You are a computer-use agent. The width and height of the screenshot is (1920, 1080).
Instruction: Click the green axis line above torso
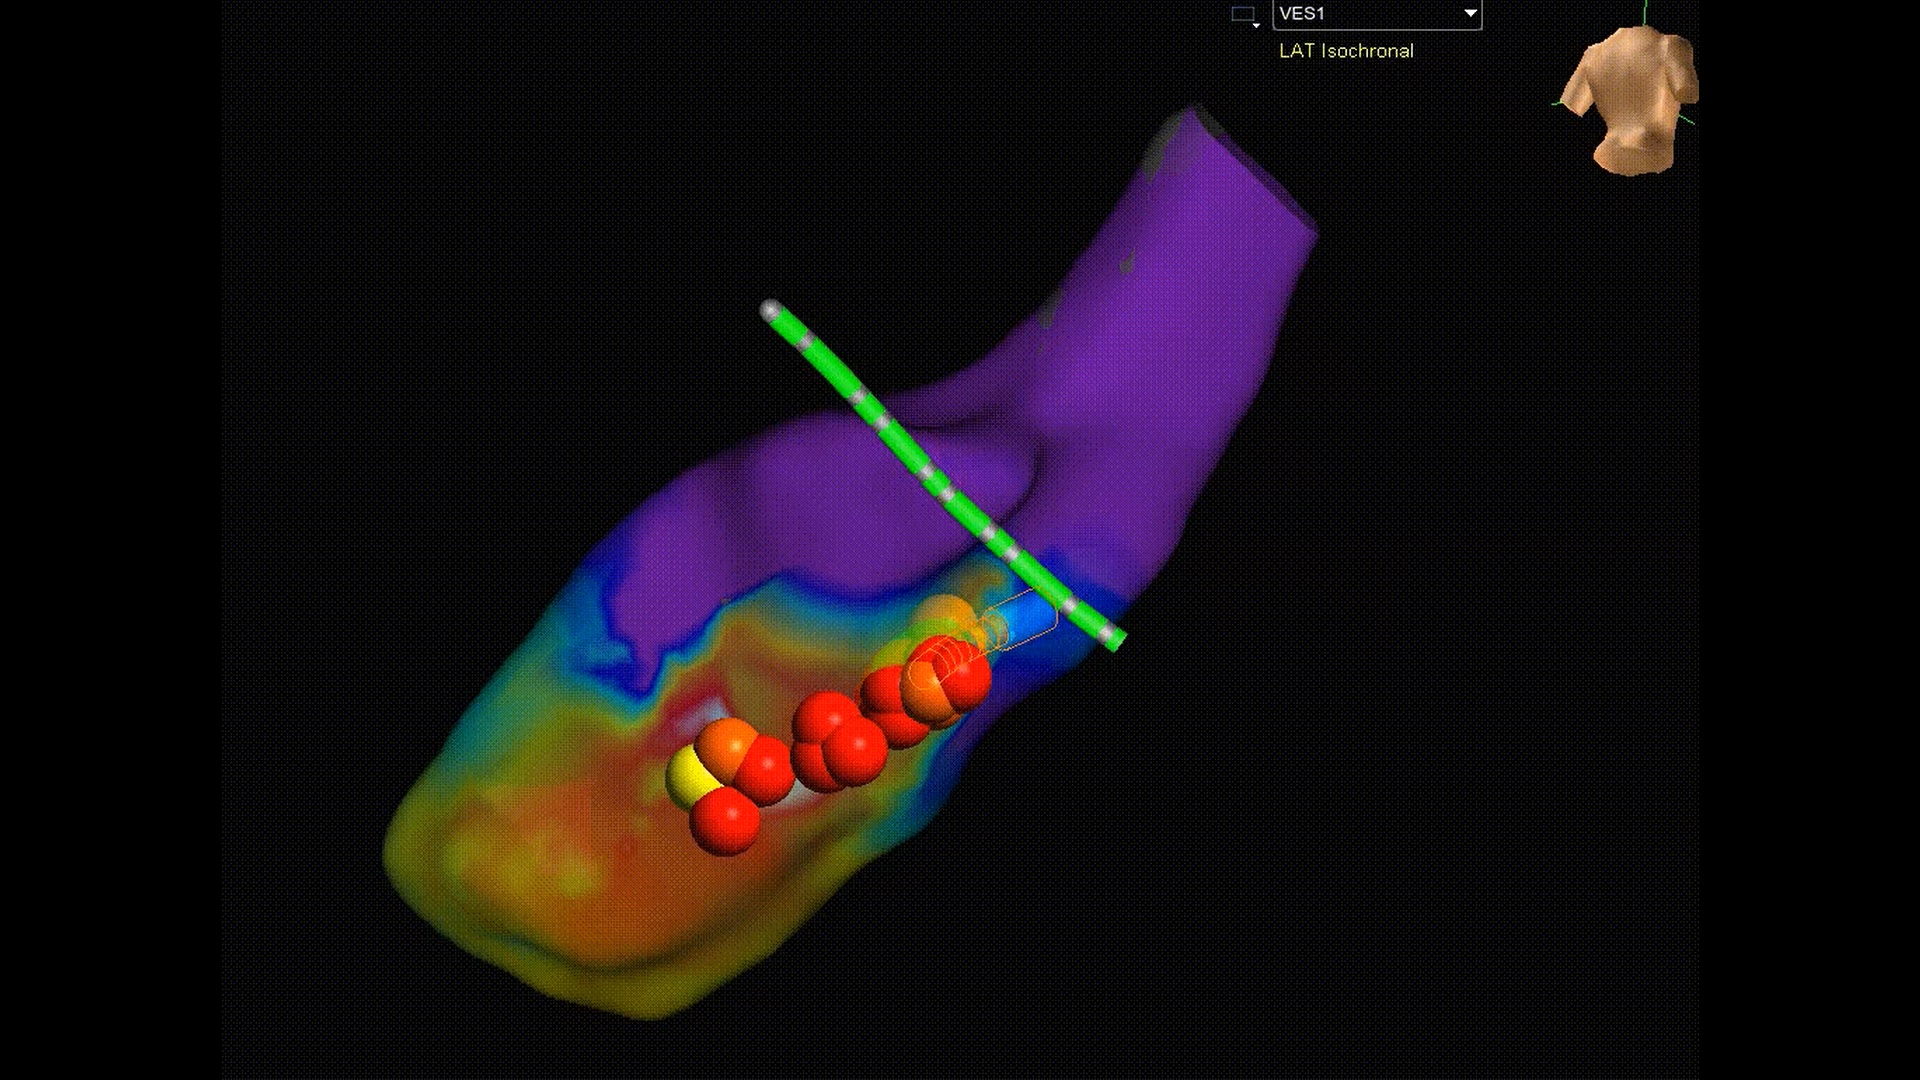(1646, 14)
